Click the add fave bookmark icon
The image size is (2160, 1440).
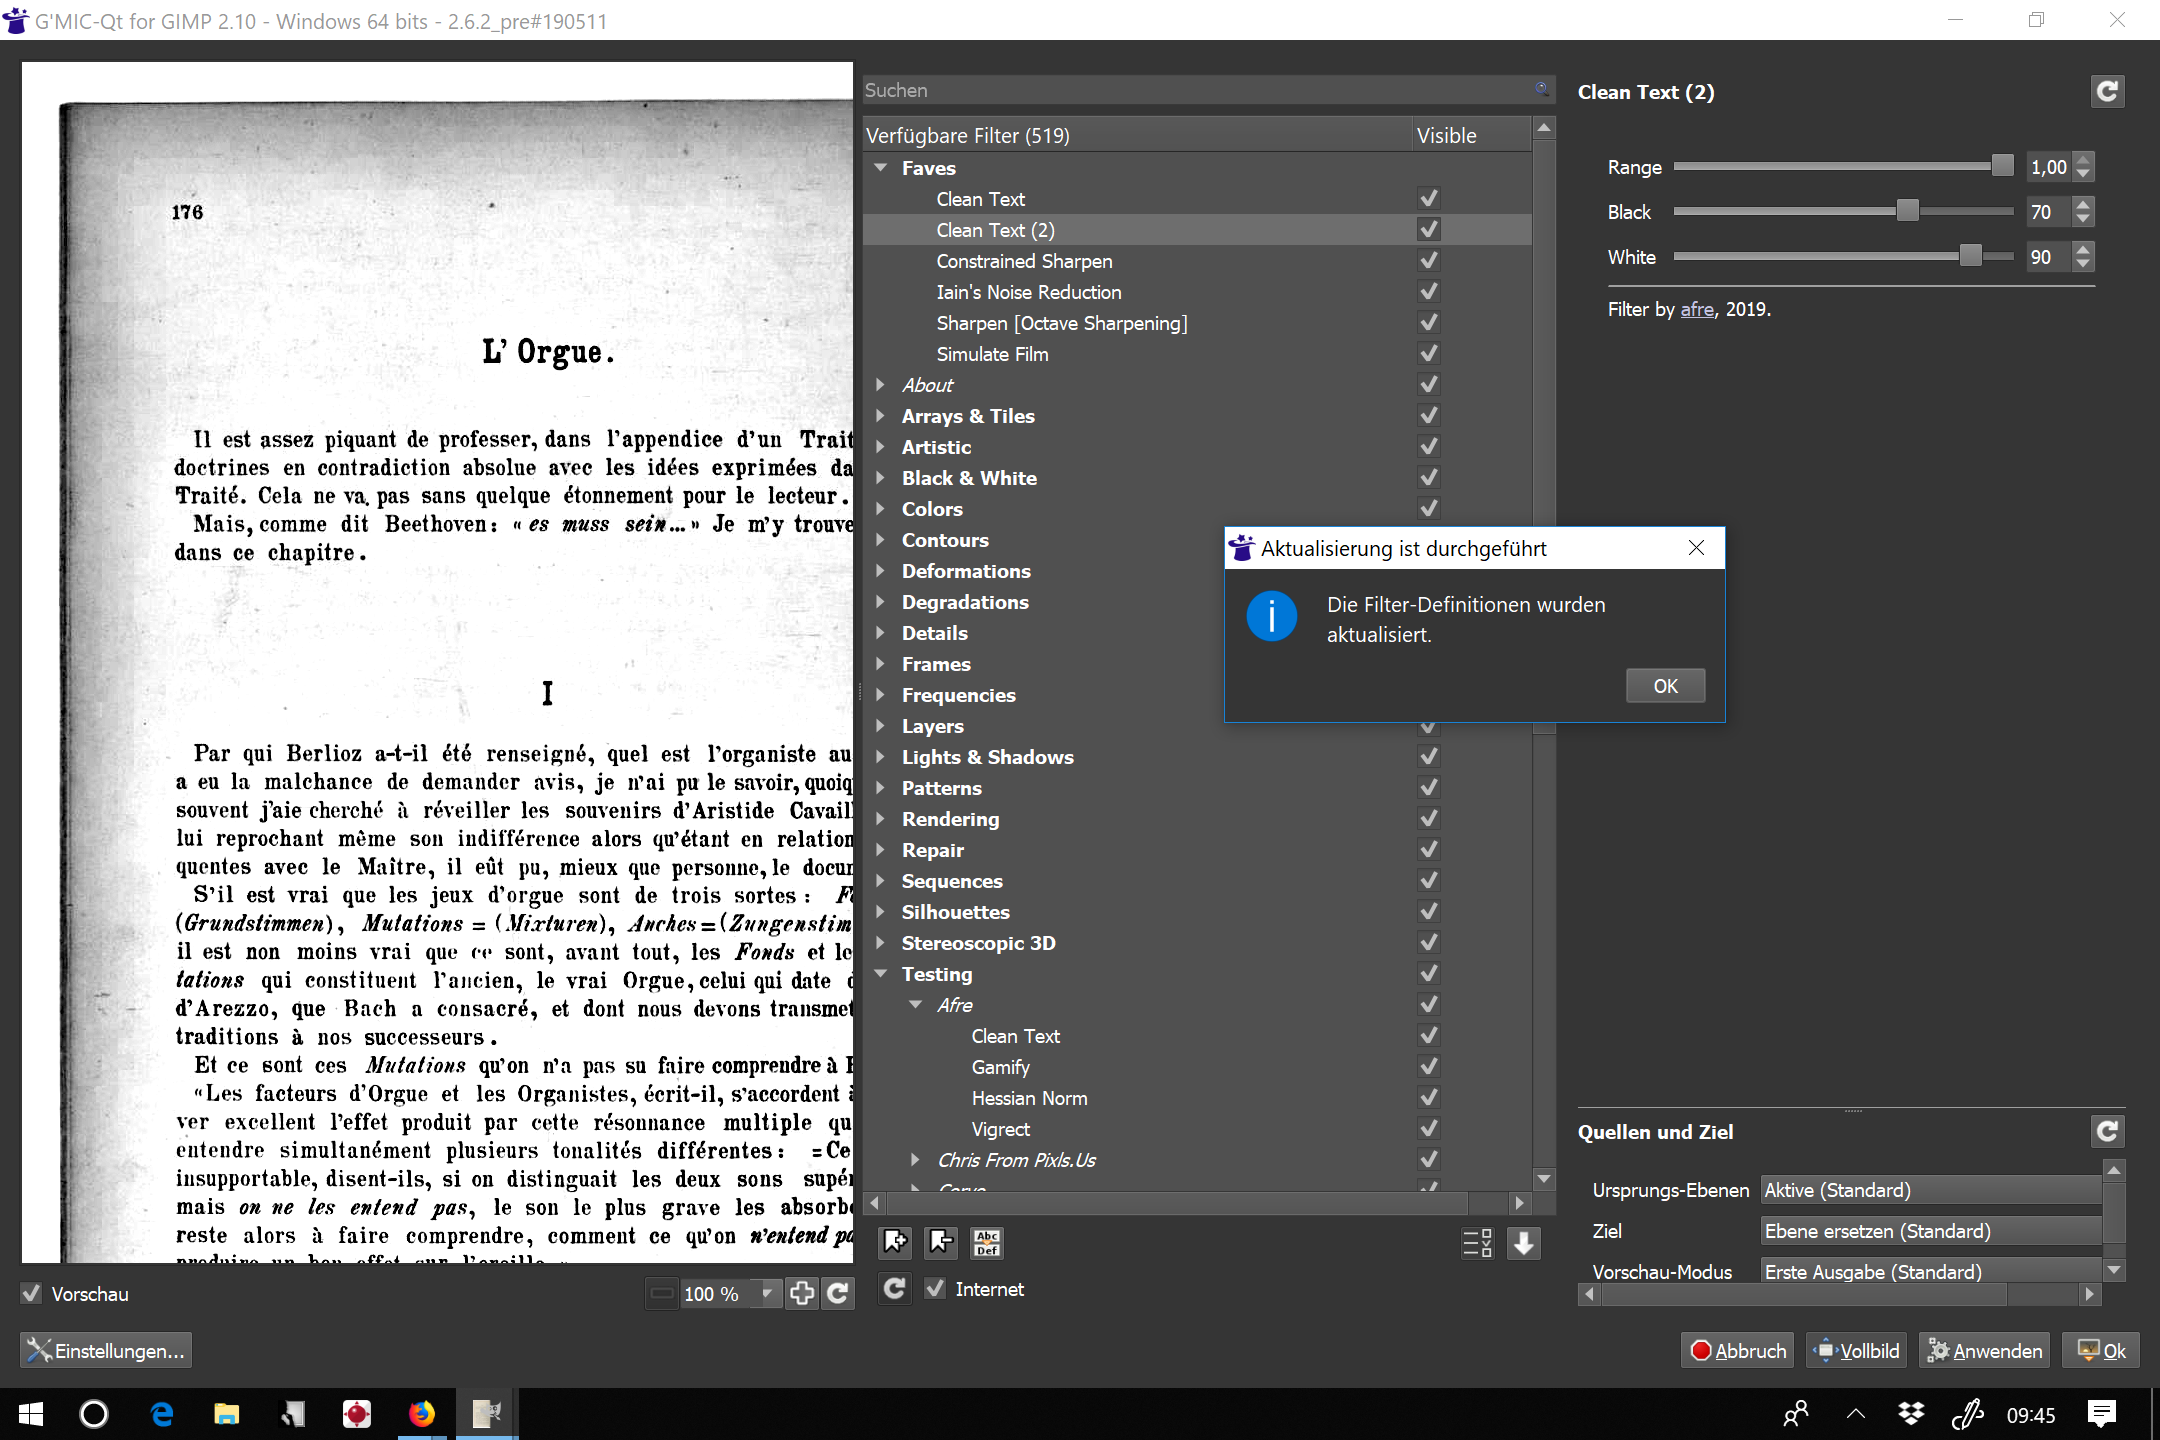pos(895,1242)
